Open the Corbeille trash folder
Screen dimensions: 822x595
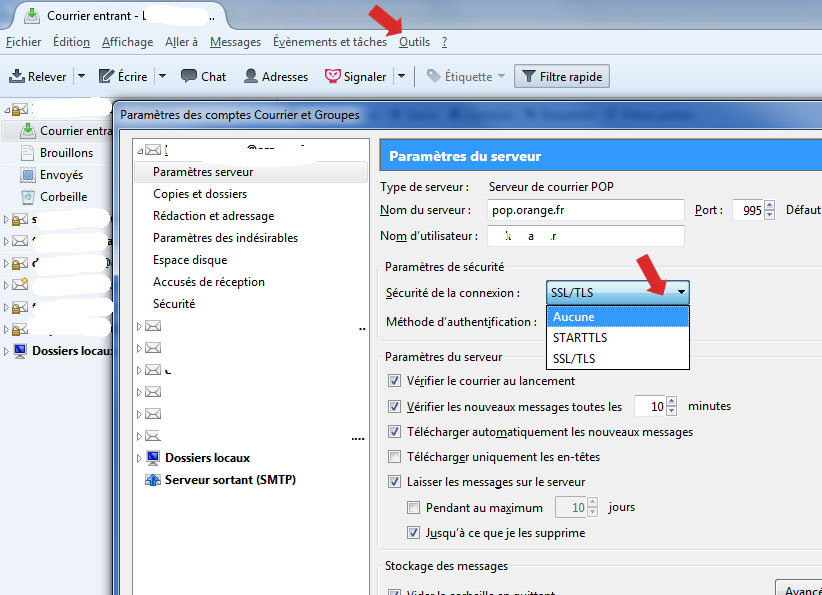click(x=63, y=197)
